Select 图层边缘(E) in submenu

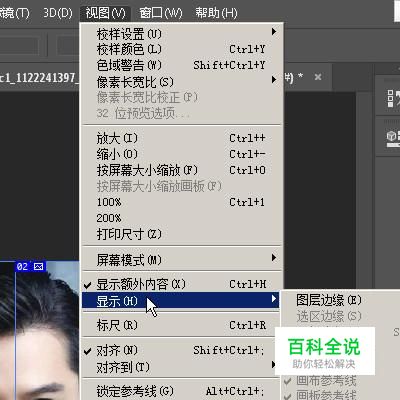click(340, 300)
